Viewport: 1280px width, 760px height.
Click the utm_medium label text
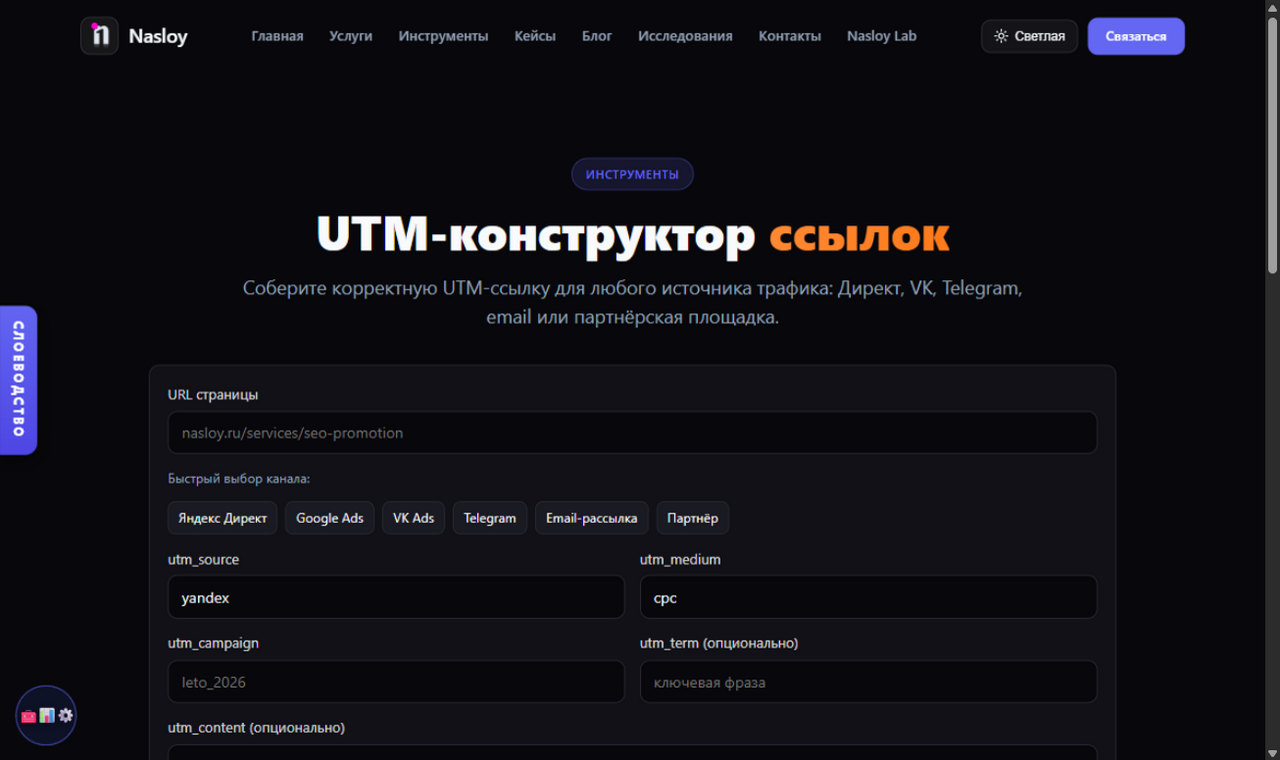pos(680,560)
